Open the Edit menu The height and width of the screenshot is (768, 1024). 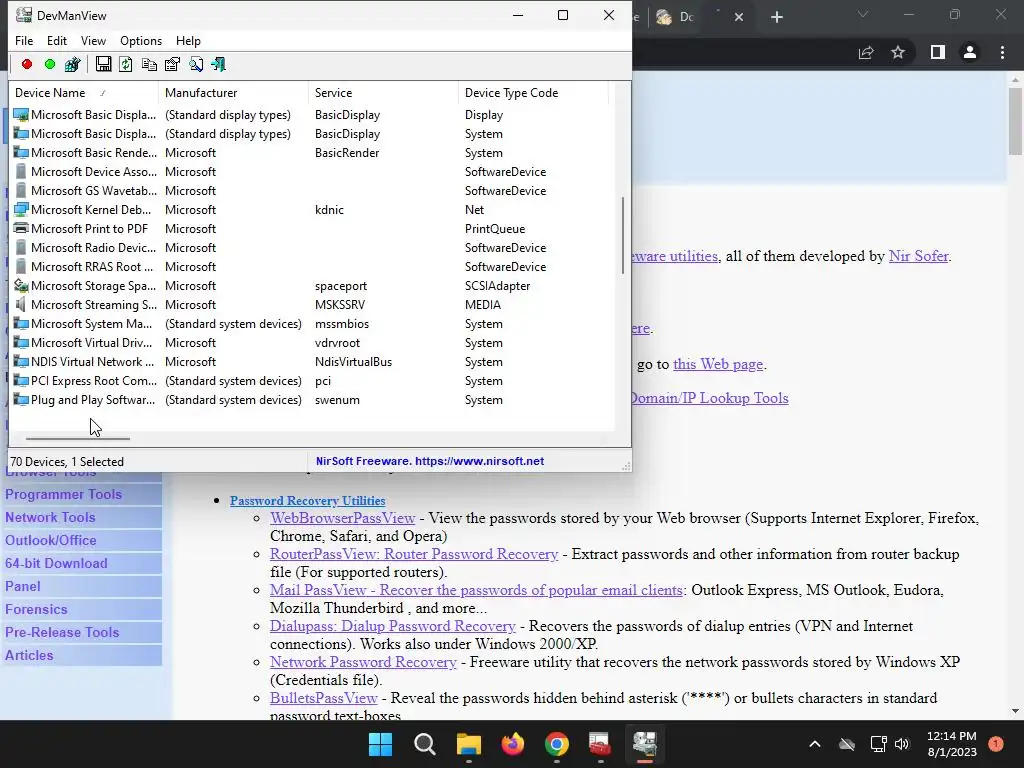point(57,40)
